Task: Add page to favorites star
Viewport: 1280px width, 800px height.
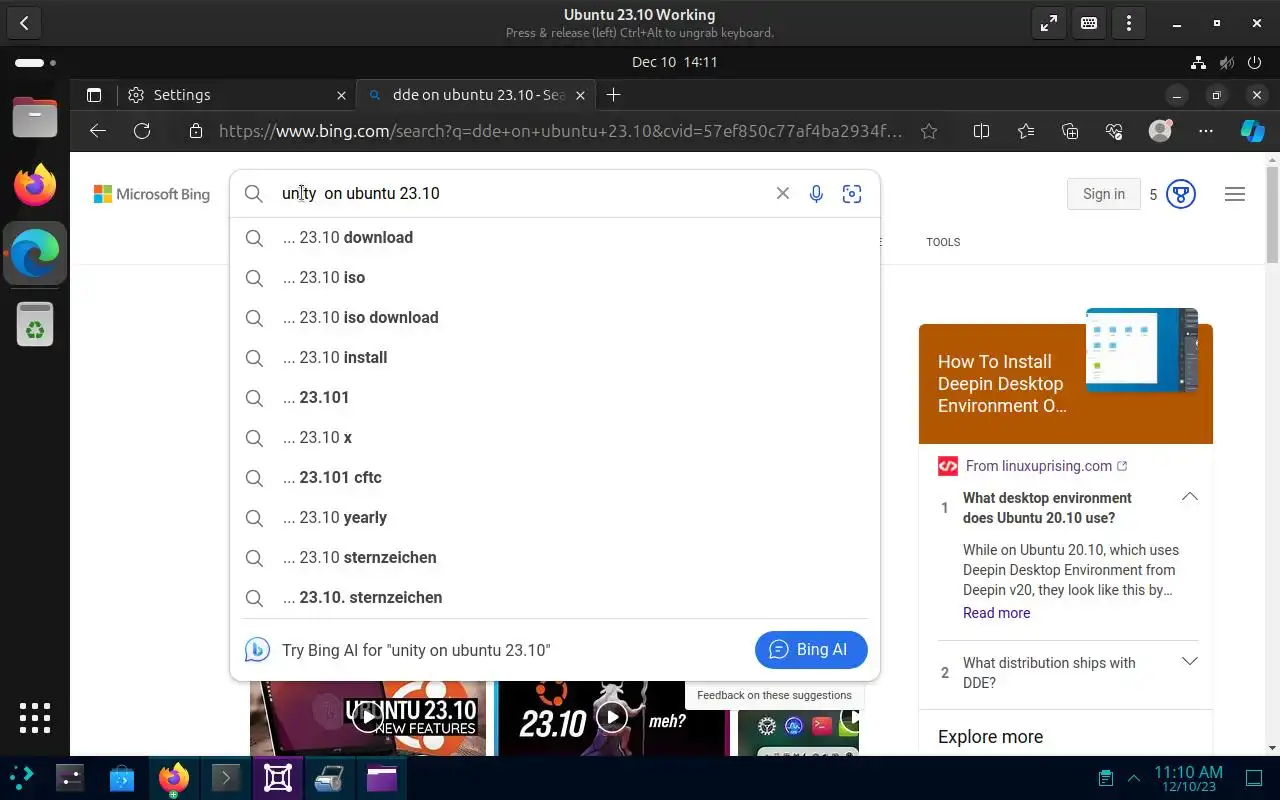Action: pyautogui.click(x=929, y=131)
